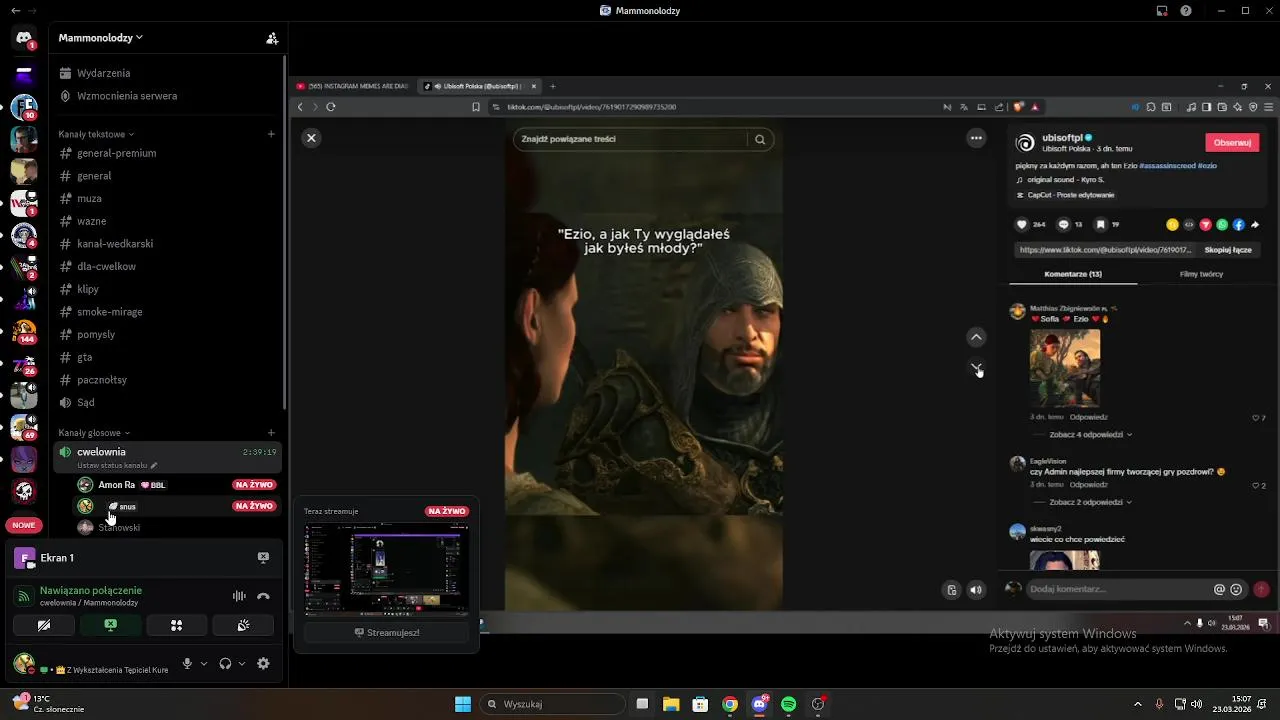The image size is (1280, 720).
Task: Open the soundboard in voice panel
Action: coord(242,625)
